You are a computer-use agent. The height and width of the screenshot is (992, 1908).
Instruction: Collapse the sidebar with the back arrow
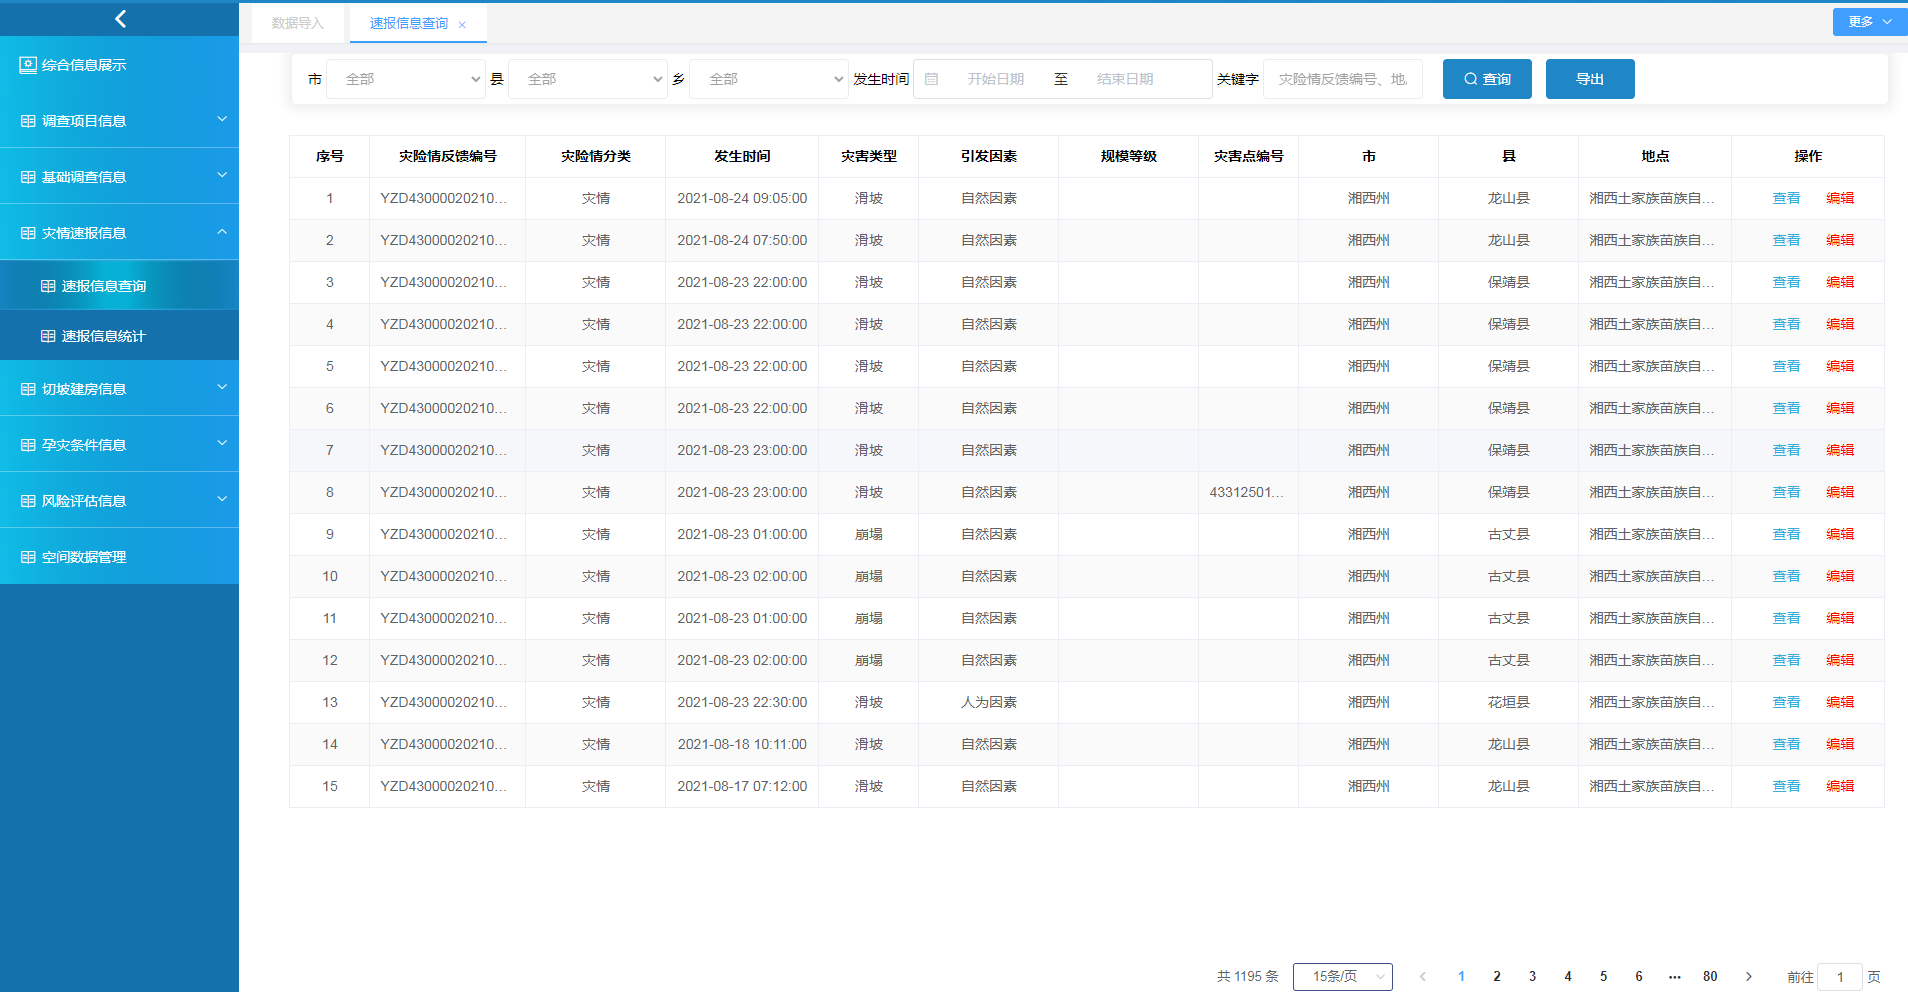(120, 18)
